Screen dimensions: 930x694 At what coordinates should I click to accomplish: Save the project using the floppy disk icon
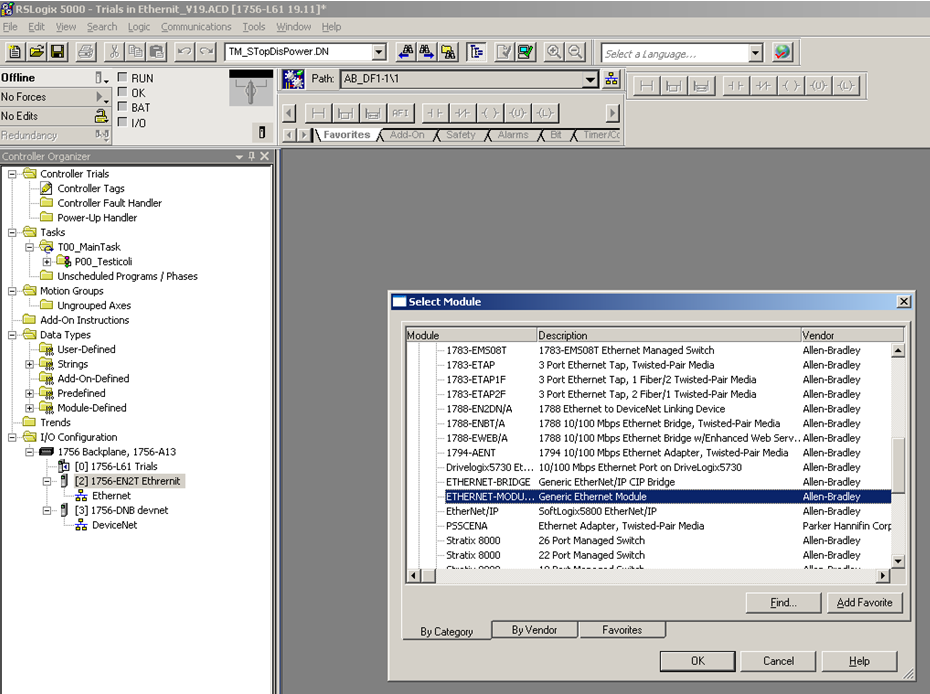coord(58,52)
